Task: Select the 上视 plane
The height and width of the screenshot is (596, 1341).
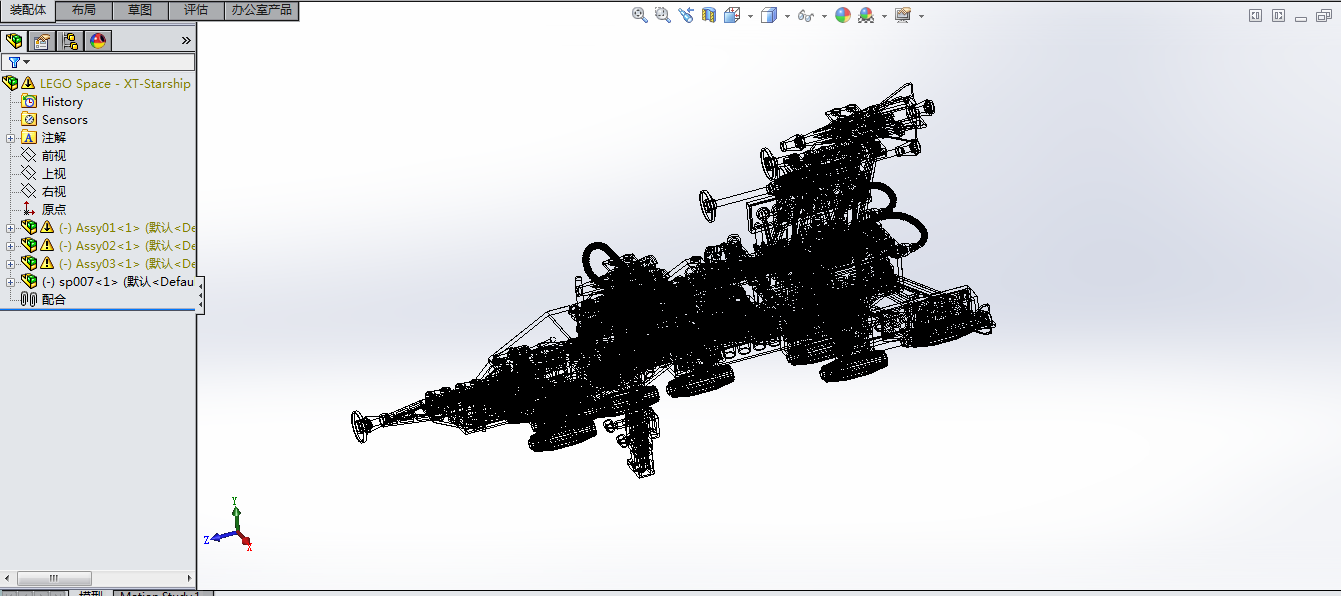Action: 54,174
